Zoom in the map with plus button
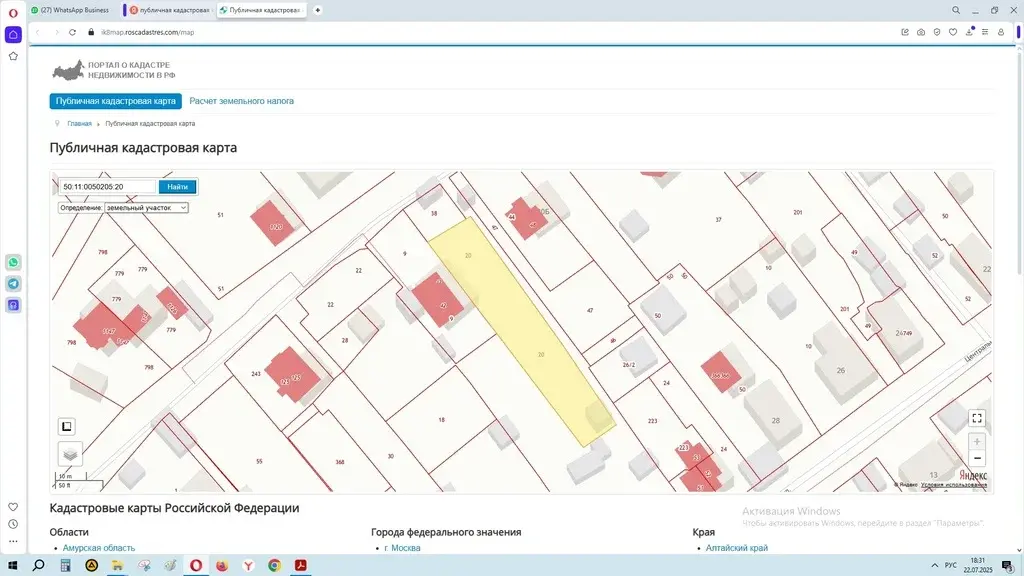The width and height of the screenshot is (1024, 576). tap(977, 441)
